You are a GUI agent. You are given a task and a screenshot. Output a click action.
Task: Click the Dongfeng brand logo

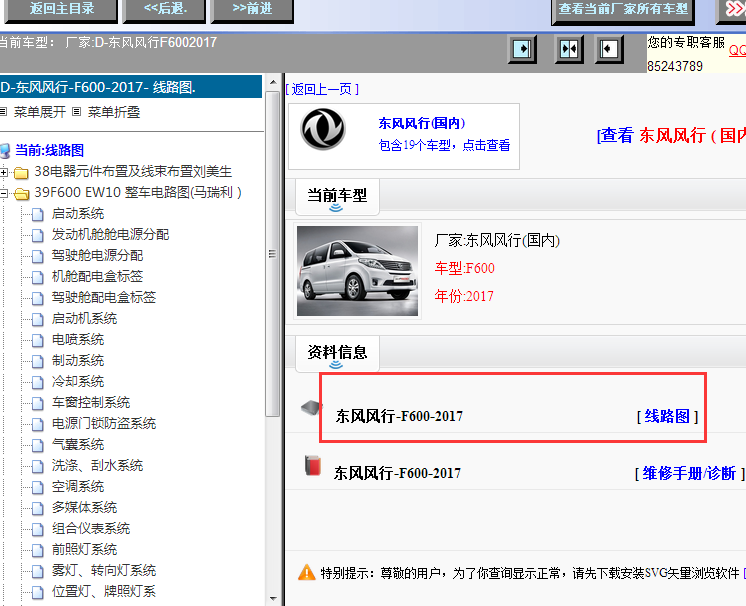[x=323, y=129]
